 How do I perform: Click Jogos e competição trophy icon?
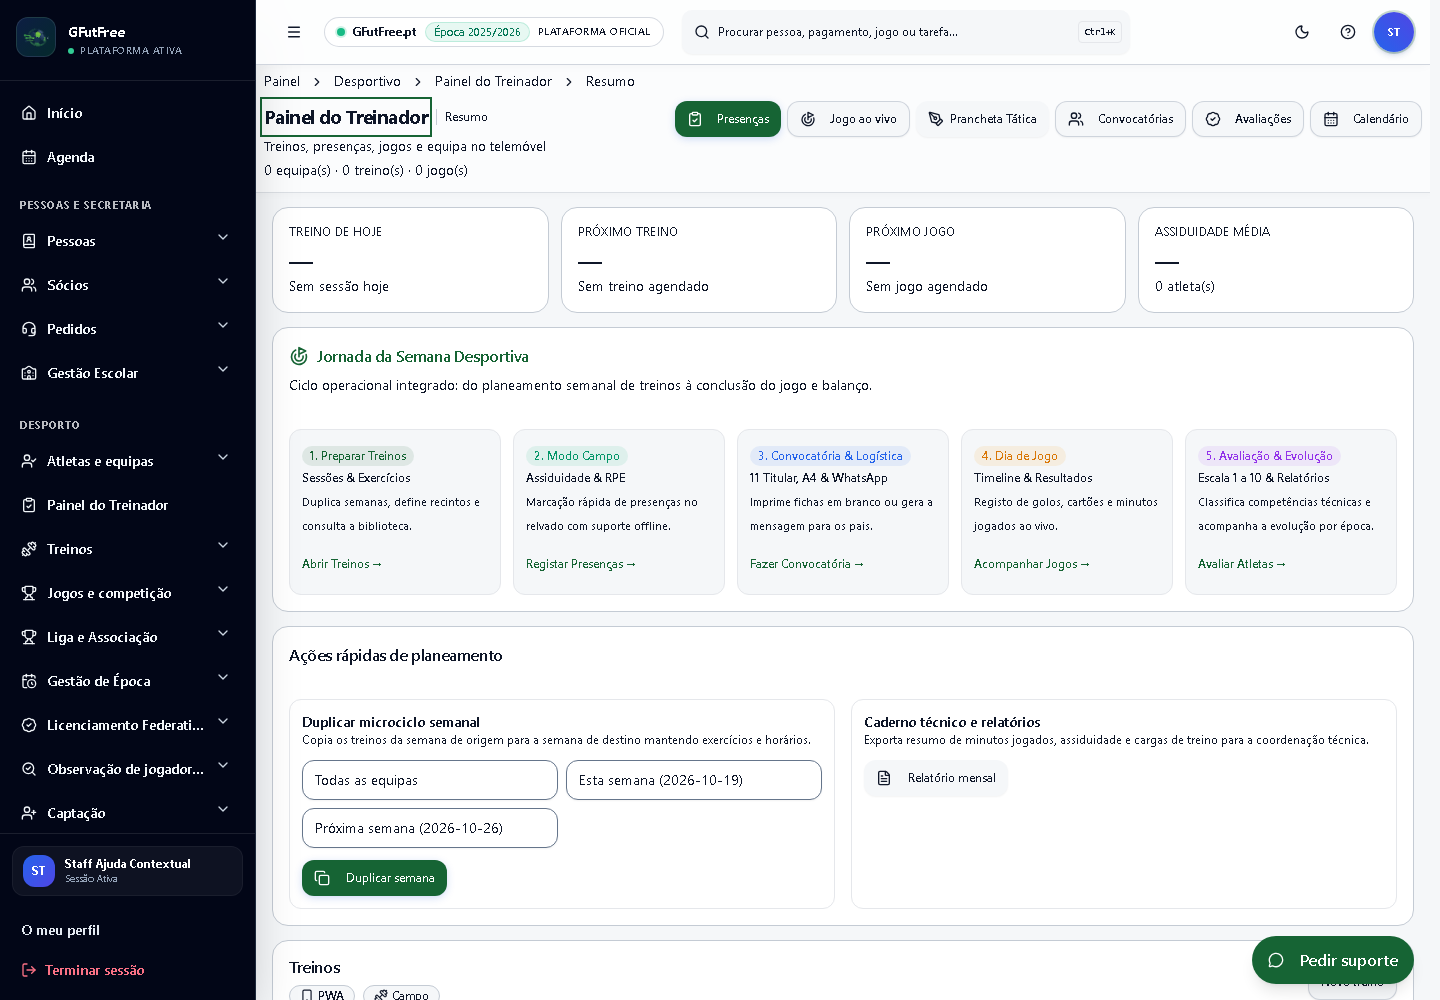(x=29, y=593)
